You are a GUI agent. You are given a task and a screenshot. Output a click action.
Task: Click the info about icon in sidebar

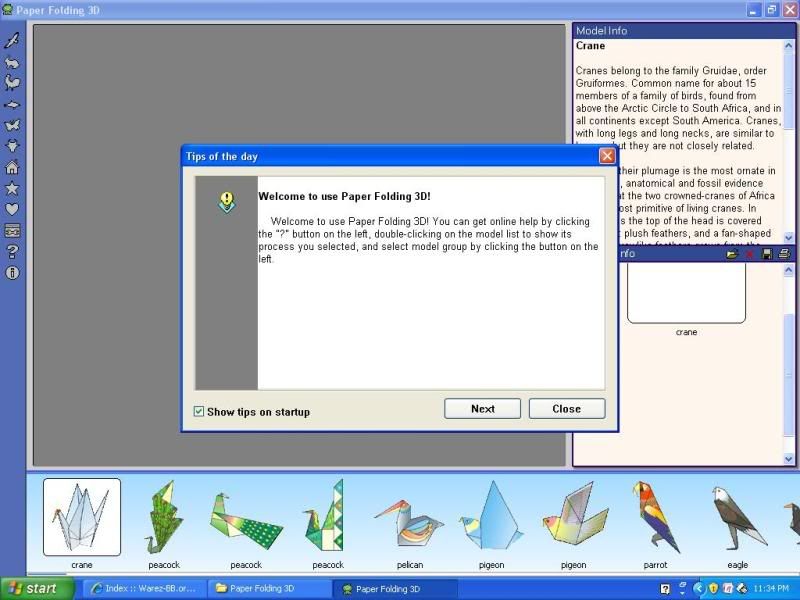12,272
